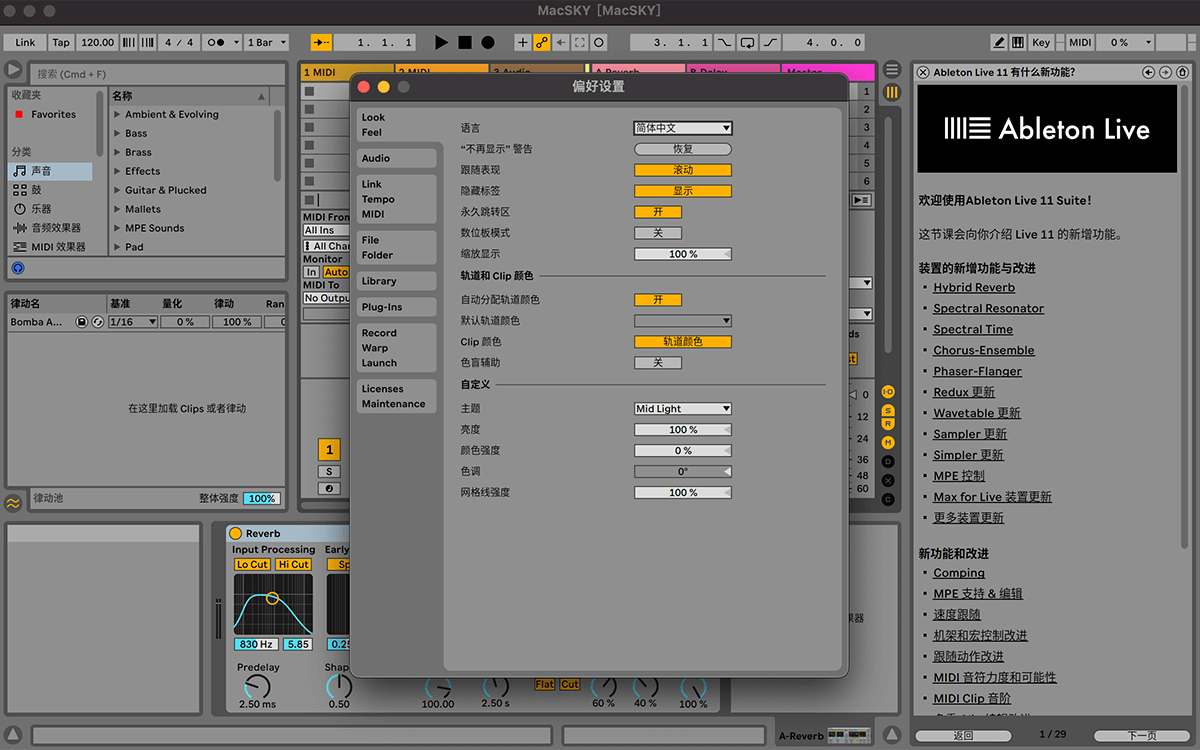Adjust 缩放显示 100% slider
1200x750 pixels.
pos(683,254)
